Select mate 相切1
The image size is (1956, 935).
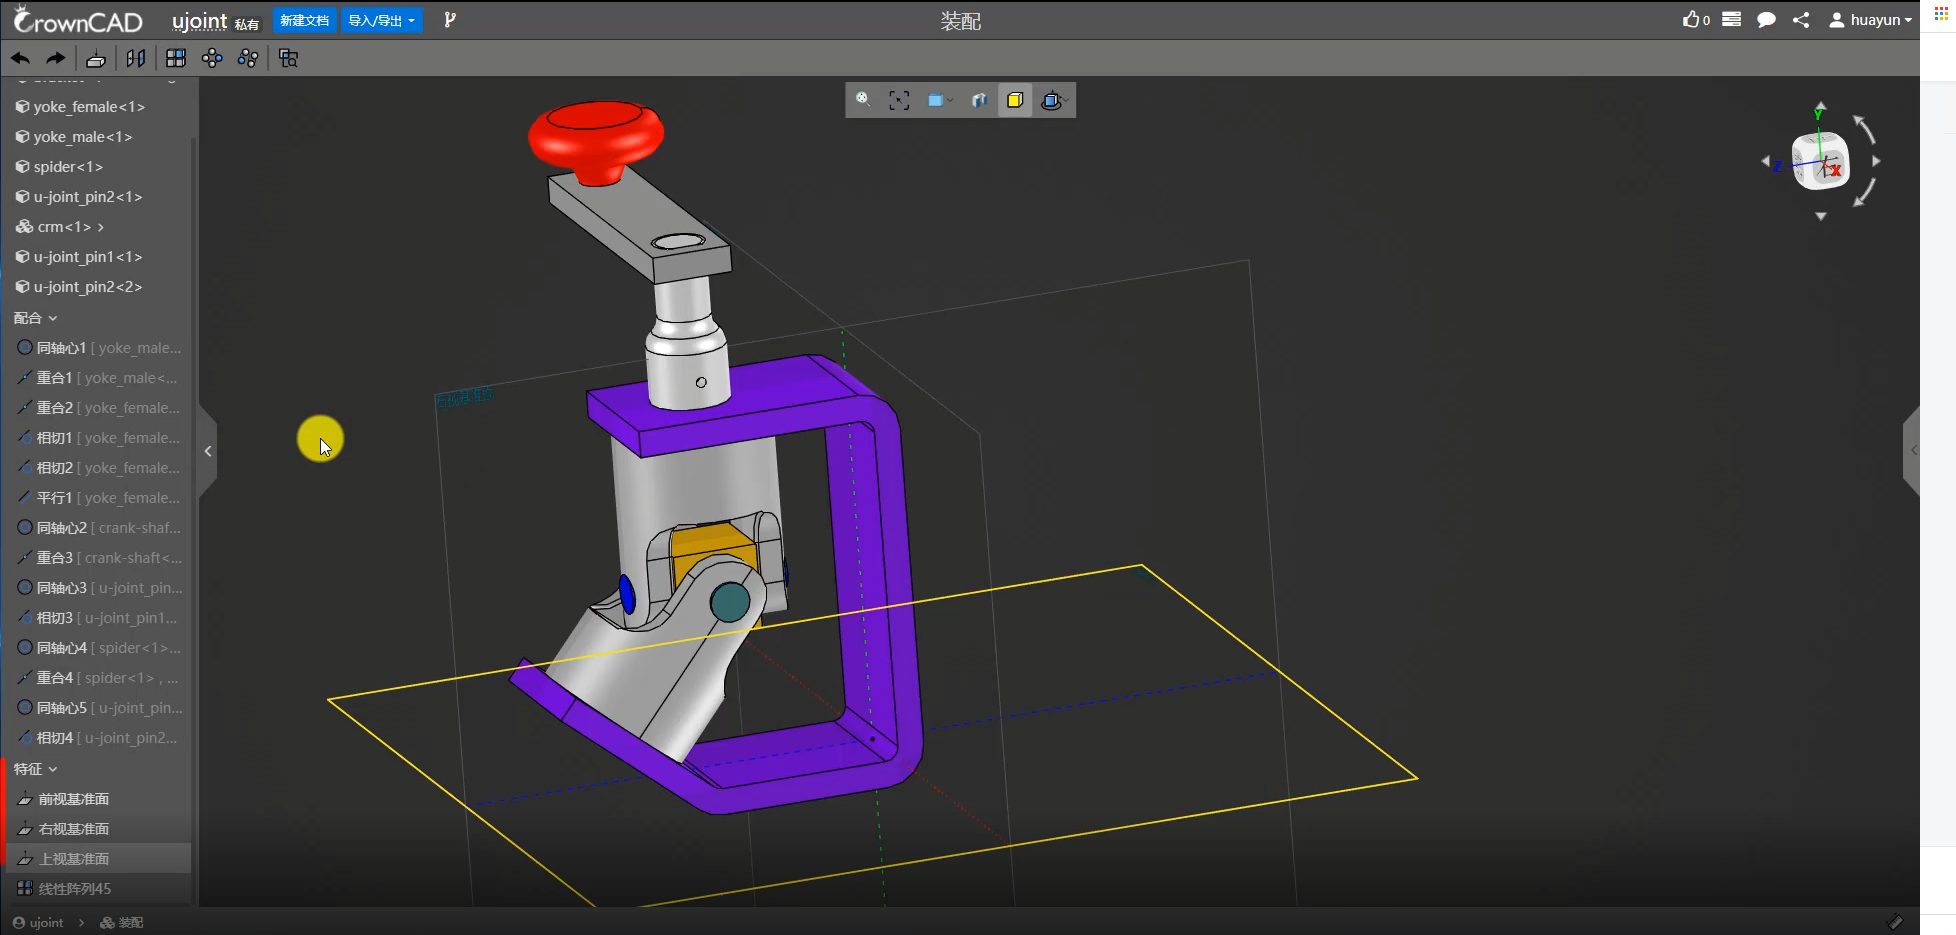pos(99,438)
